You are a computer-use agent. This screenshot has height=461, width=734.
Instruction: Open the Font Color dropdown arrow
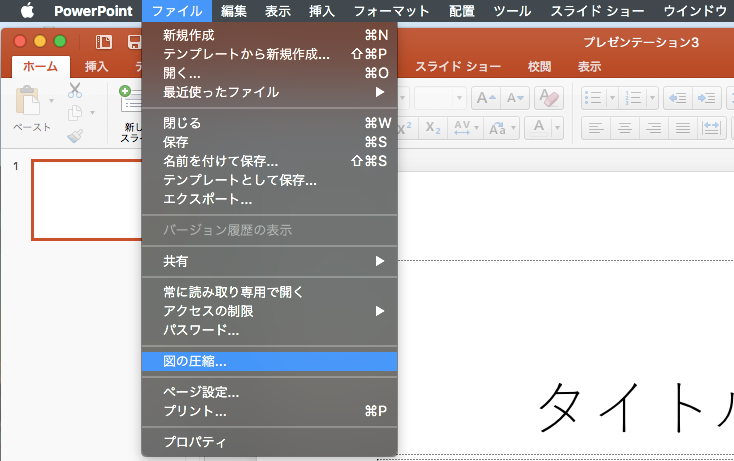click(x=557, y=128)
